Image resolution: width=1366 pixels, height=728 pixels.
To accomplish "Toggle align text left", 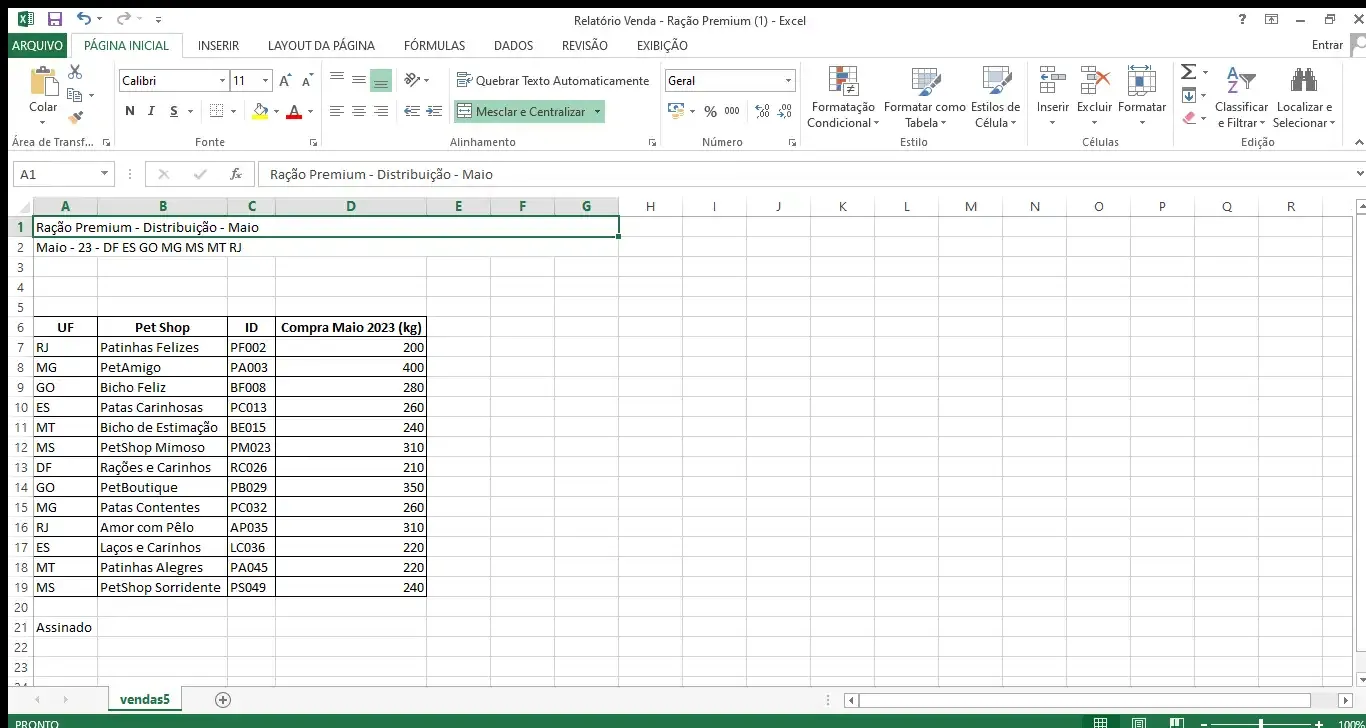I will tap(337, 111).
